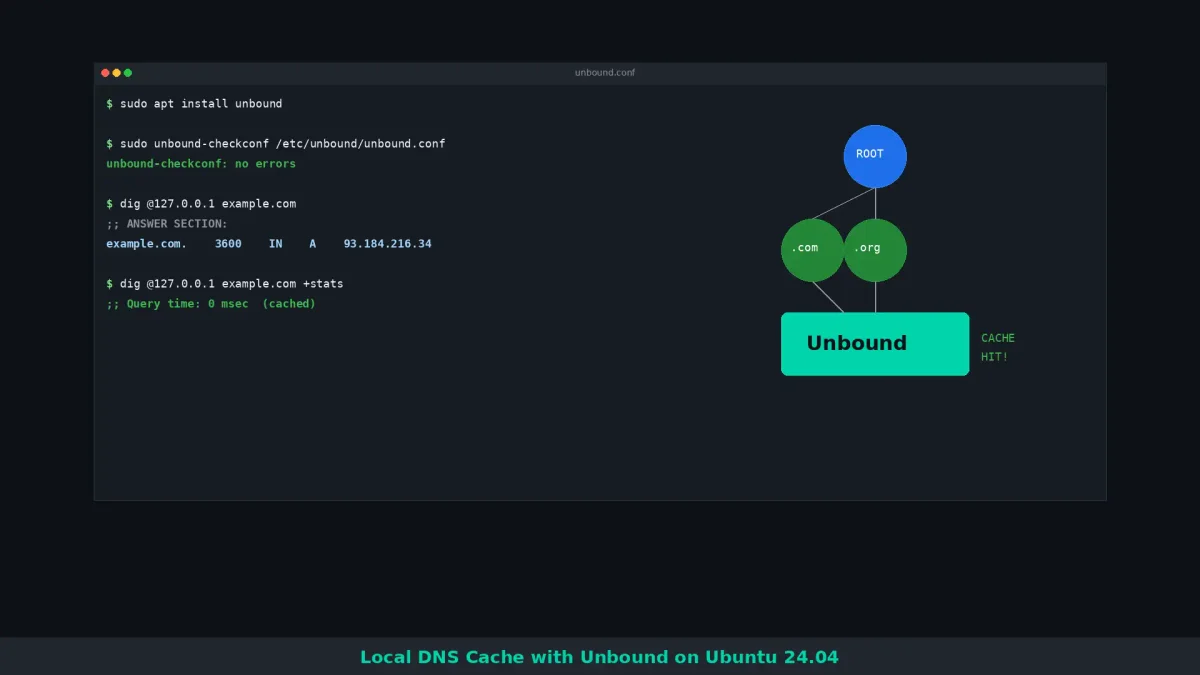The height and width of the screenshot is (675, 1200).
Task: Click the blue ROOT node circle
Action: [x=875, y=156]
